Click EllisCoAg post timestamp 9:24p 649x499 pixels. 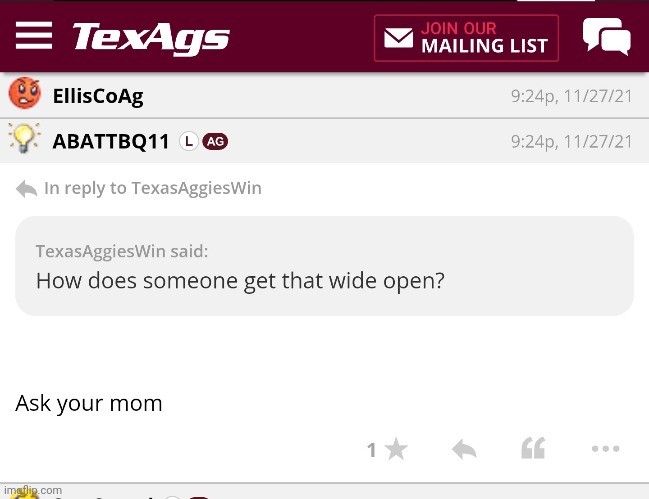[571, 97]
